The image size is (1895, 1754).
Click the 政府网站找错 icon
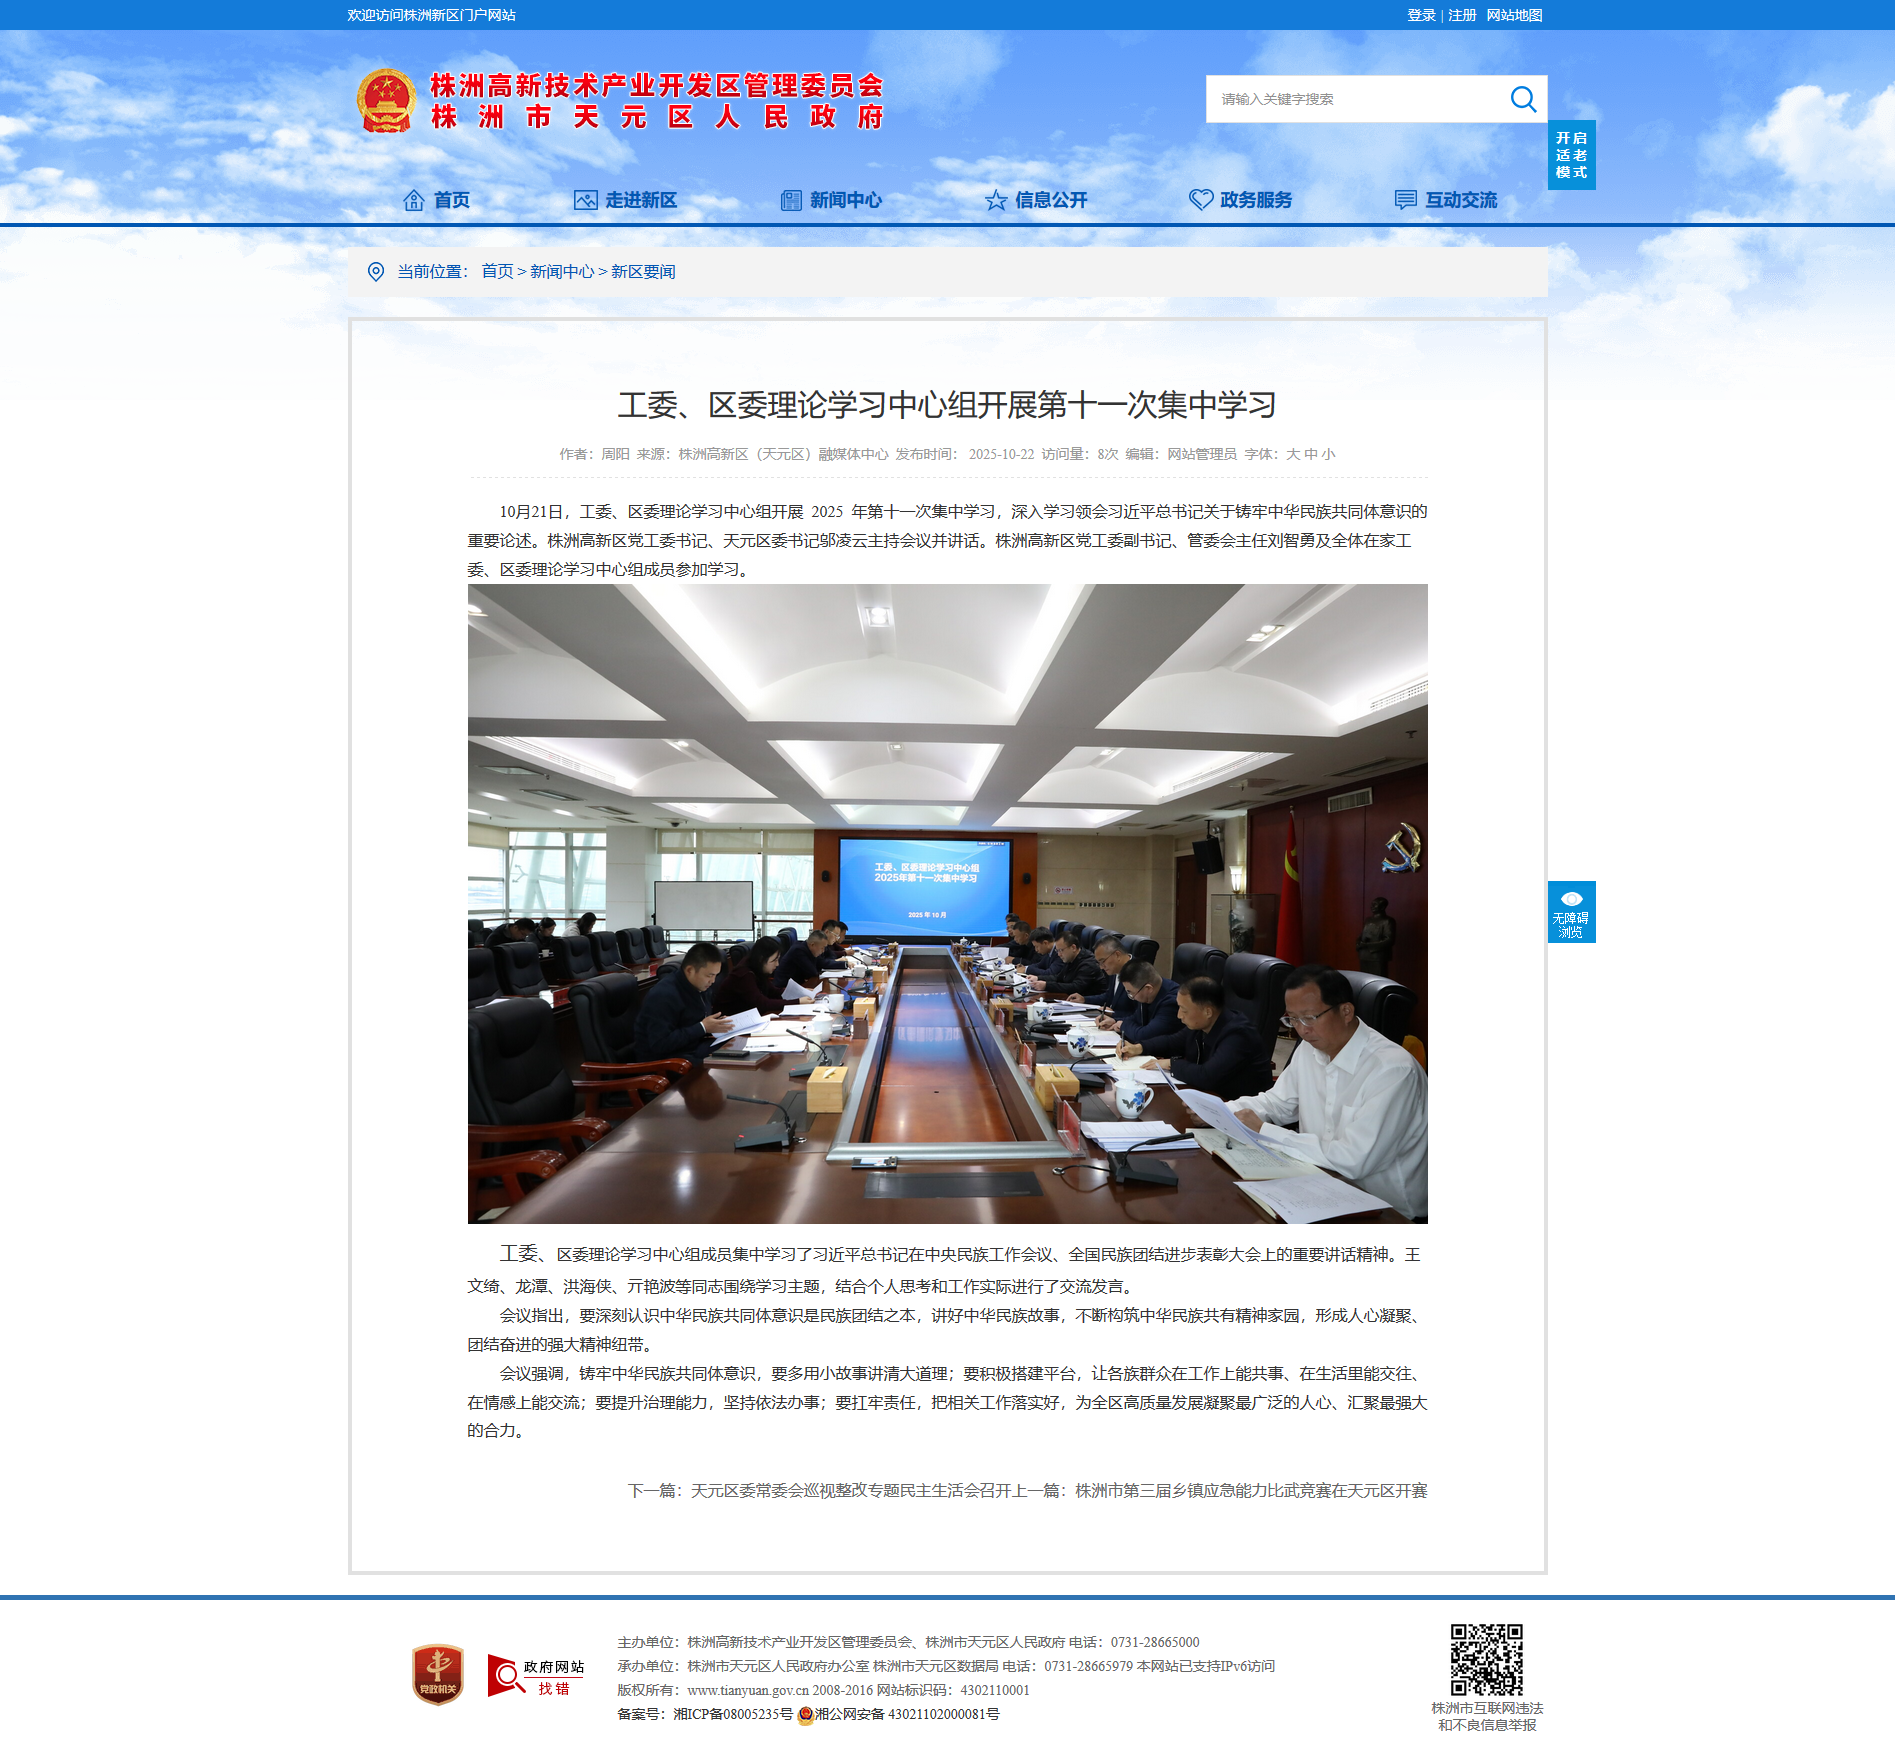(x=536, y=1676)
